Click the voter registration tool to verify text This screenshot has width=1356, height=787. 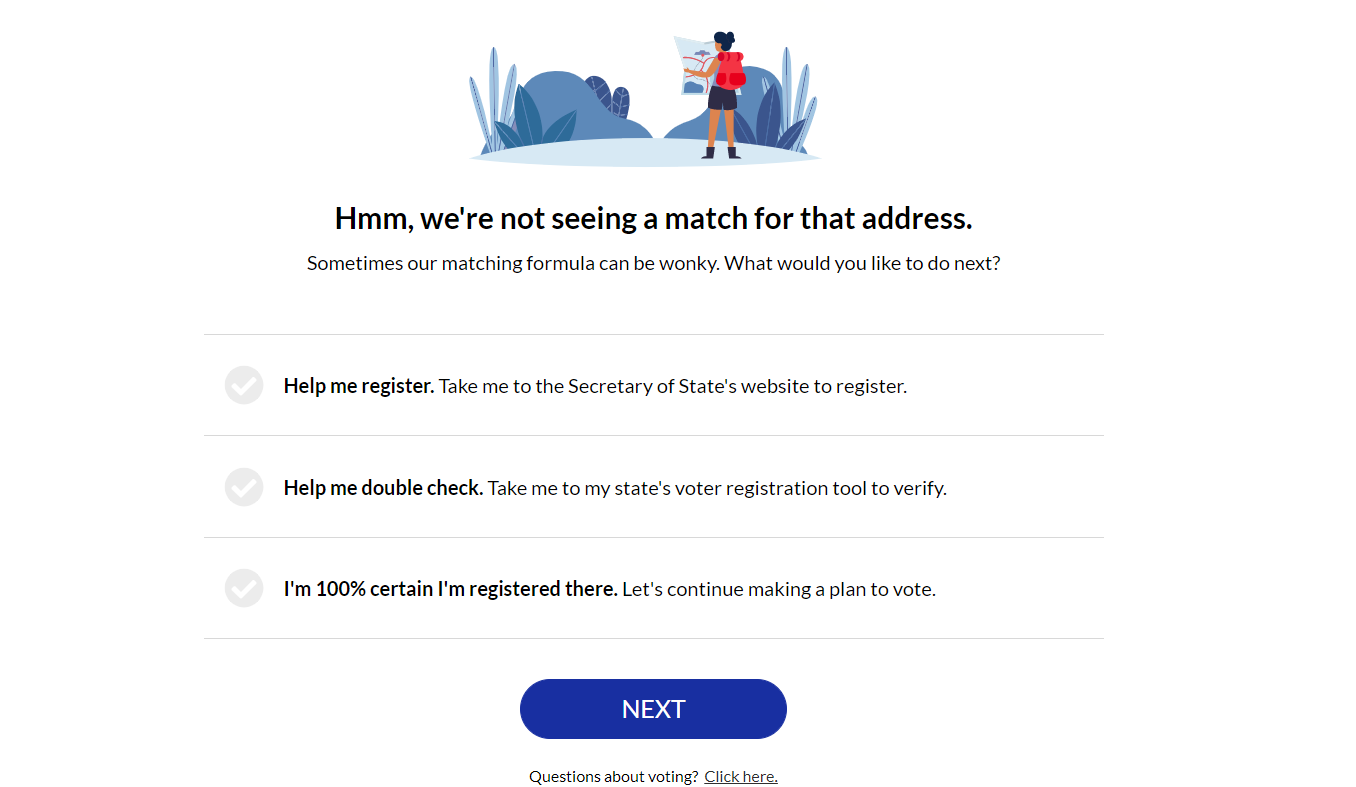point(717,488)
